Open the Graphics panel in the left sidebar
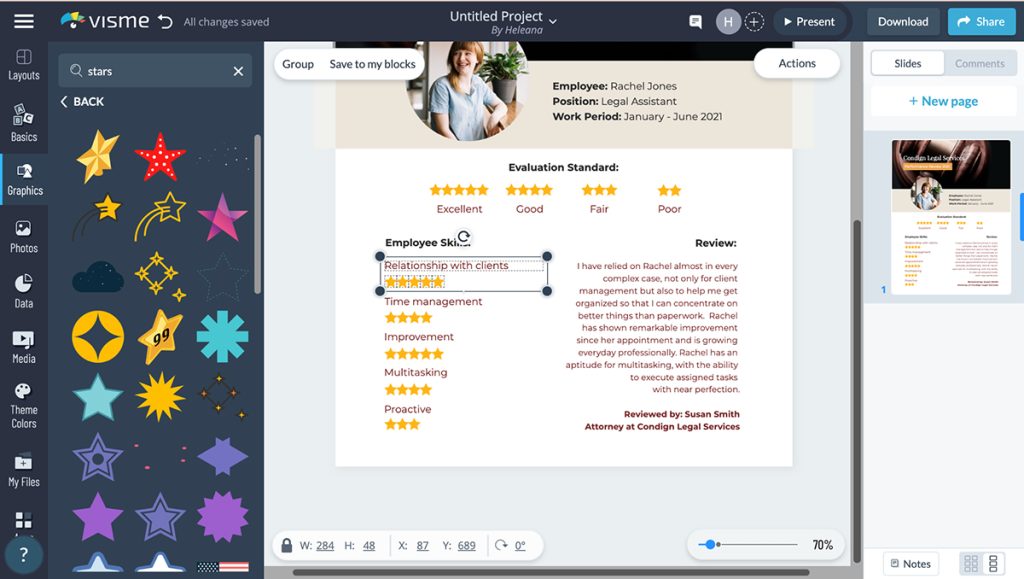 [x=23, y=178]
